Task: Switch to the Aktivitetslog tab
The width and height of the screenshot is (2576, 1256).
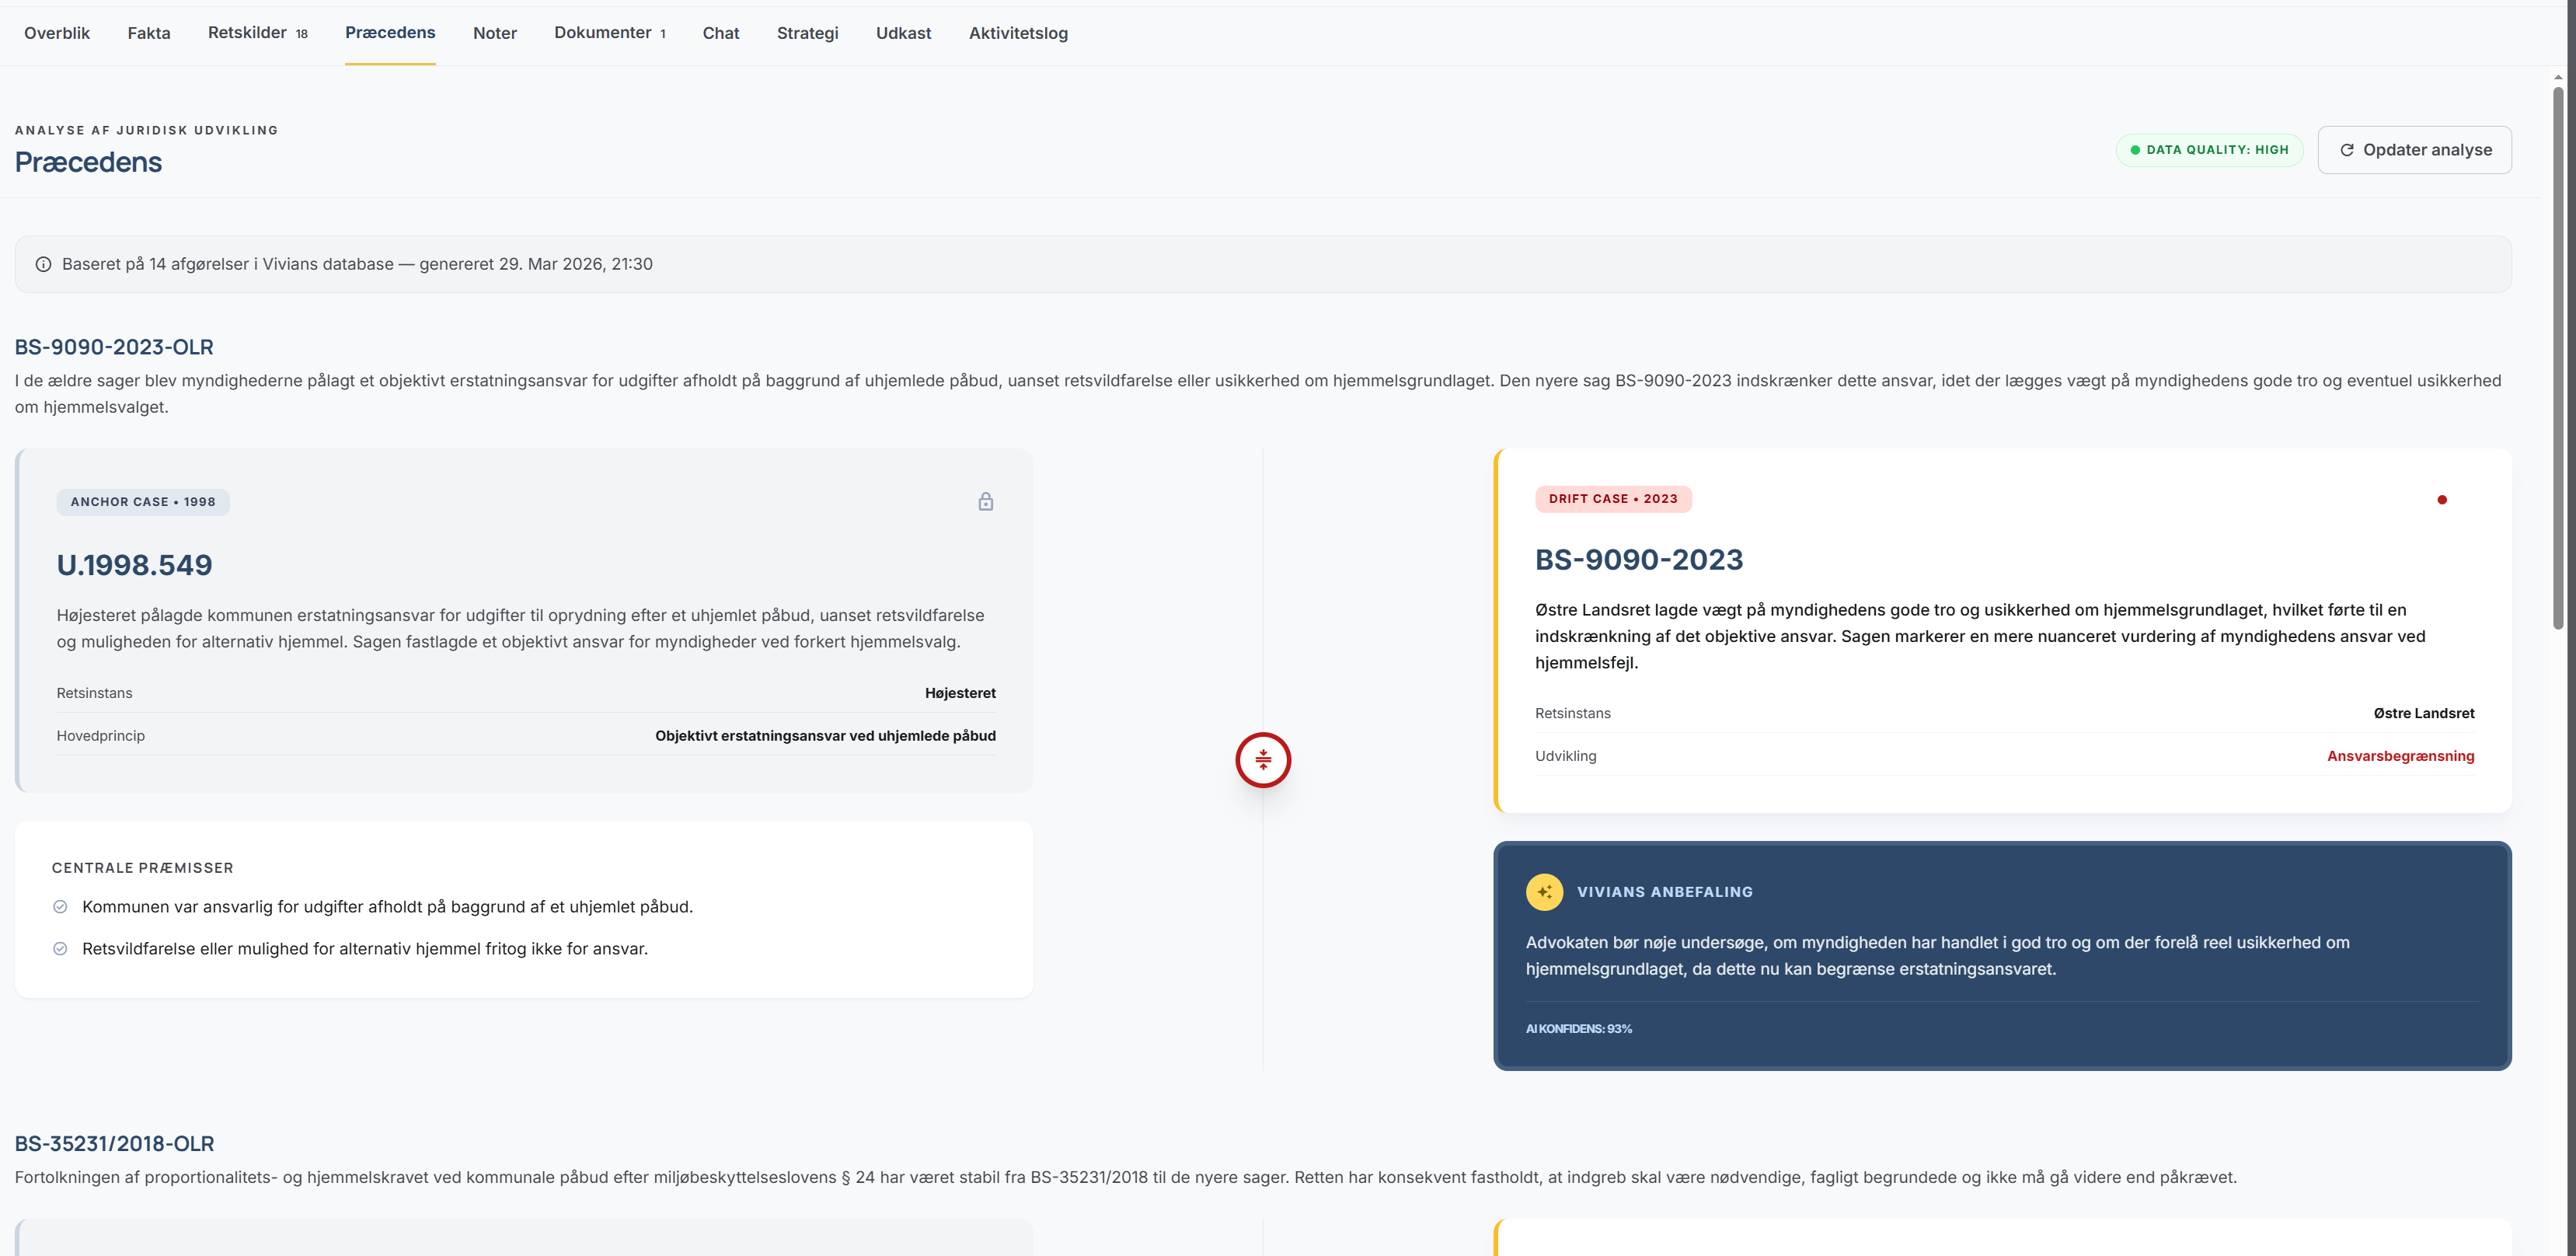Action: point(1017,33)
